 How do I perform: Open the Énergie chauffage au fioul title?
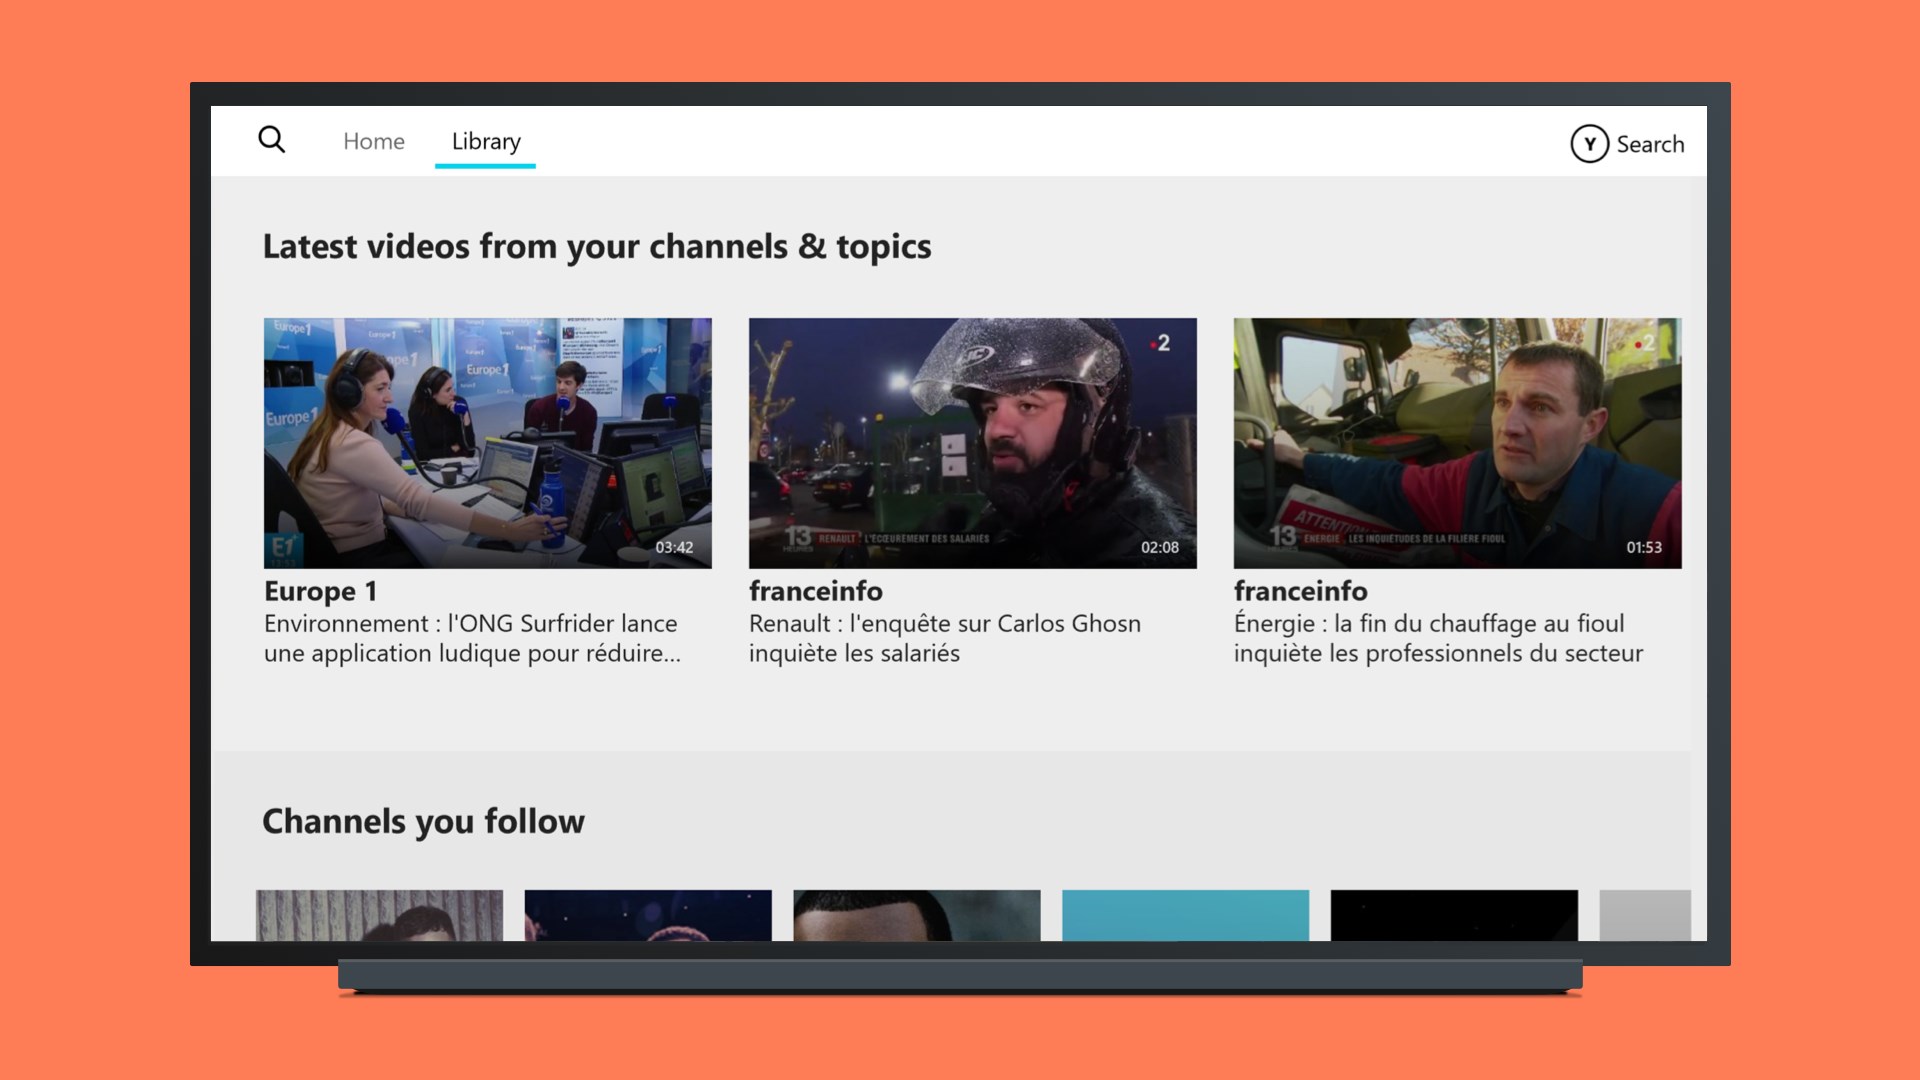[x=1437, y=638]
